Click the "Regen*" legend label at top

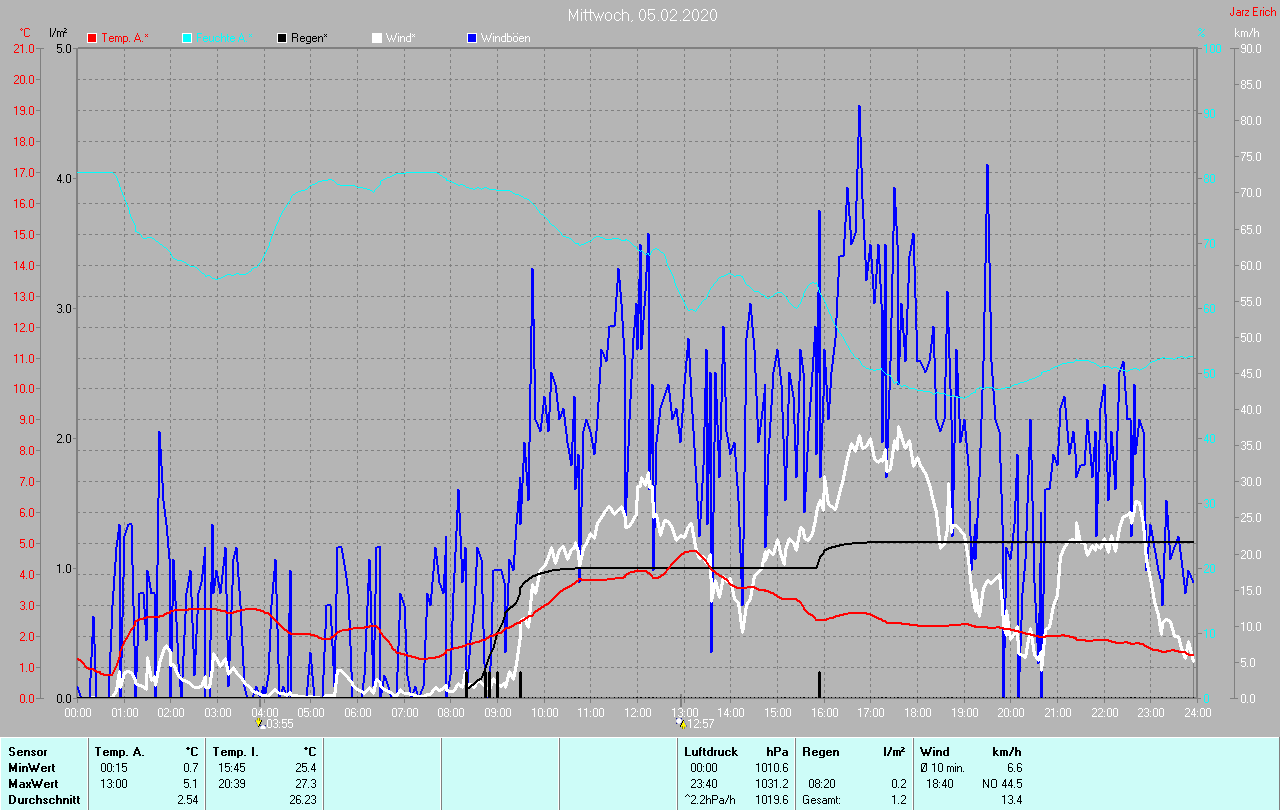(310, 38)
